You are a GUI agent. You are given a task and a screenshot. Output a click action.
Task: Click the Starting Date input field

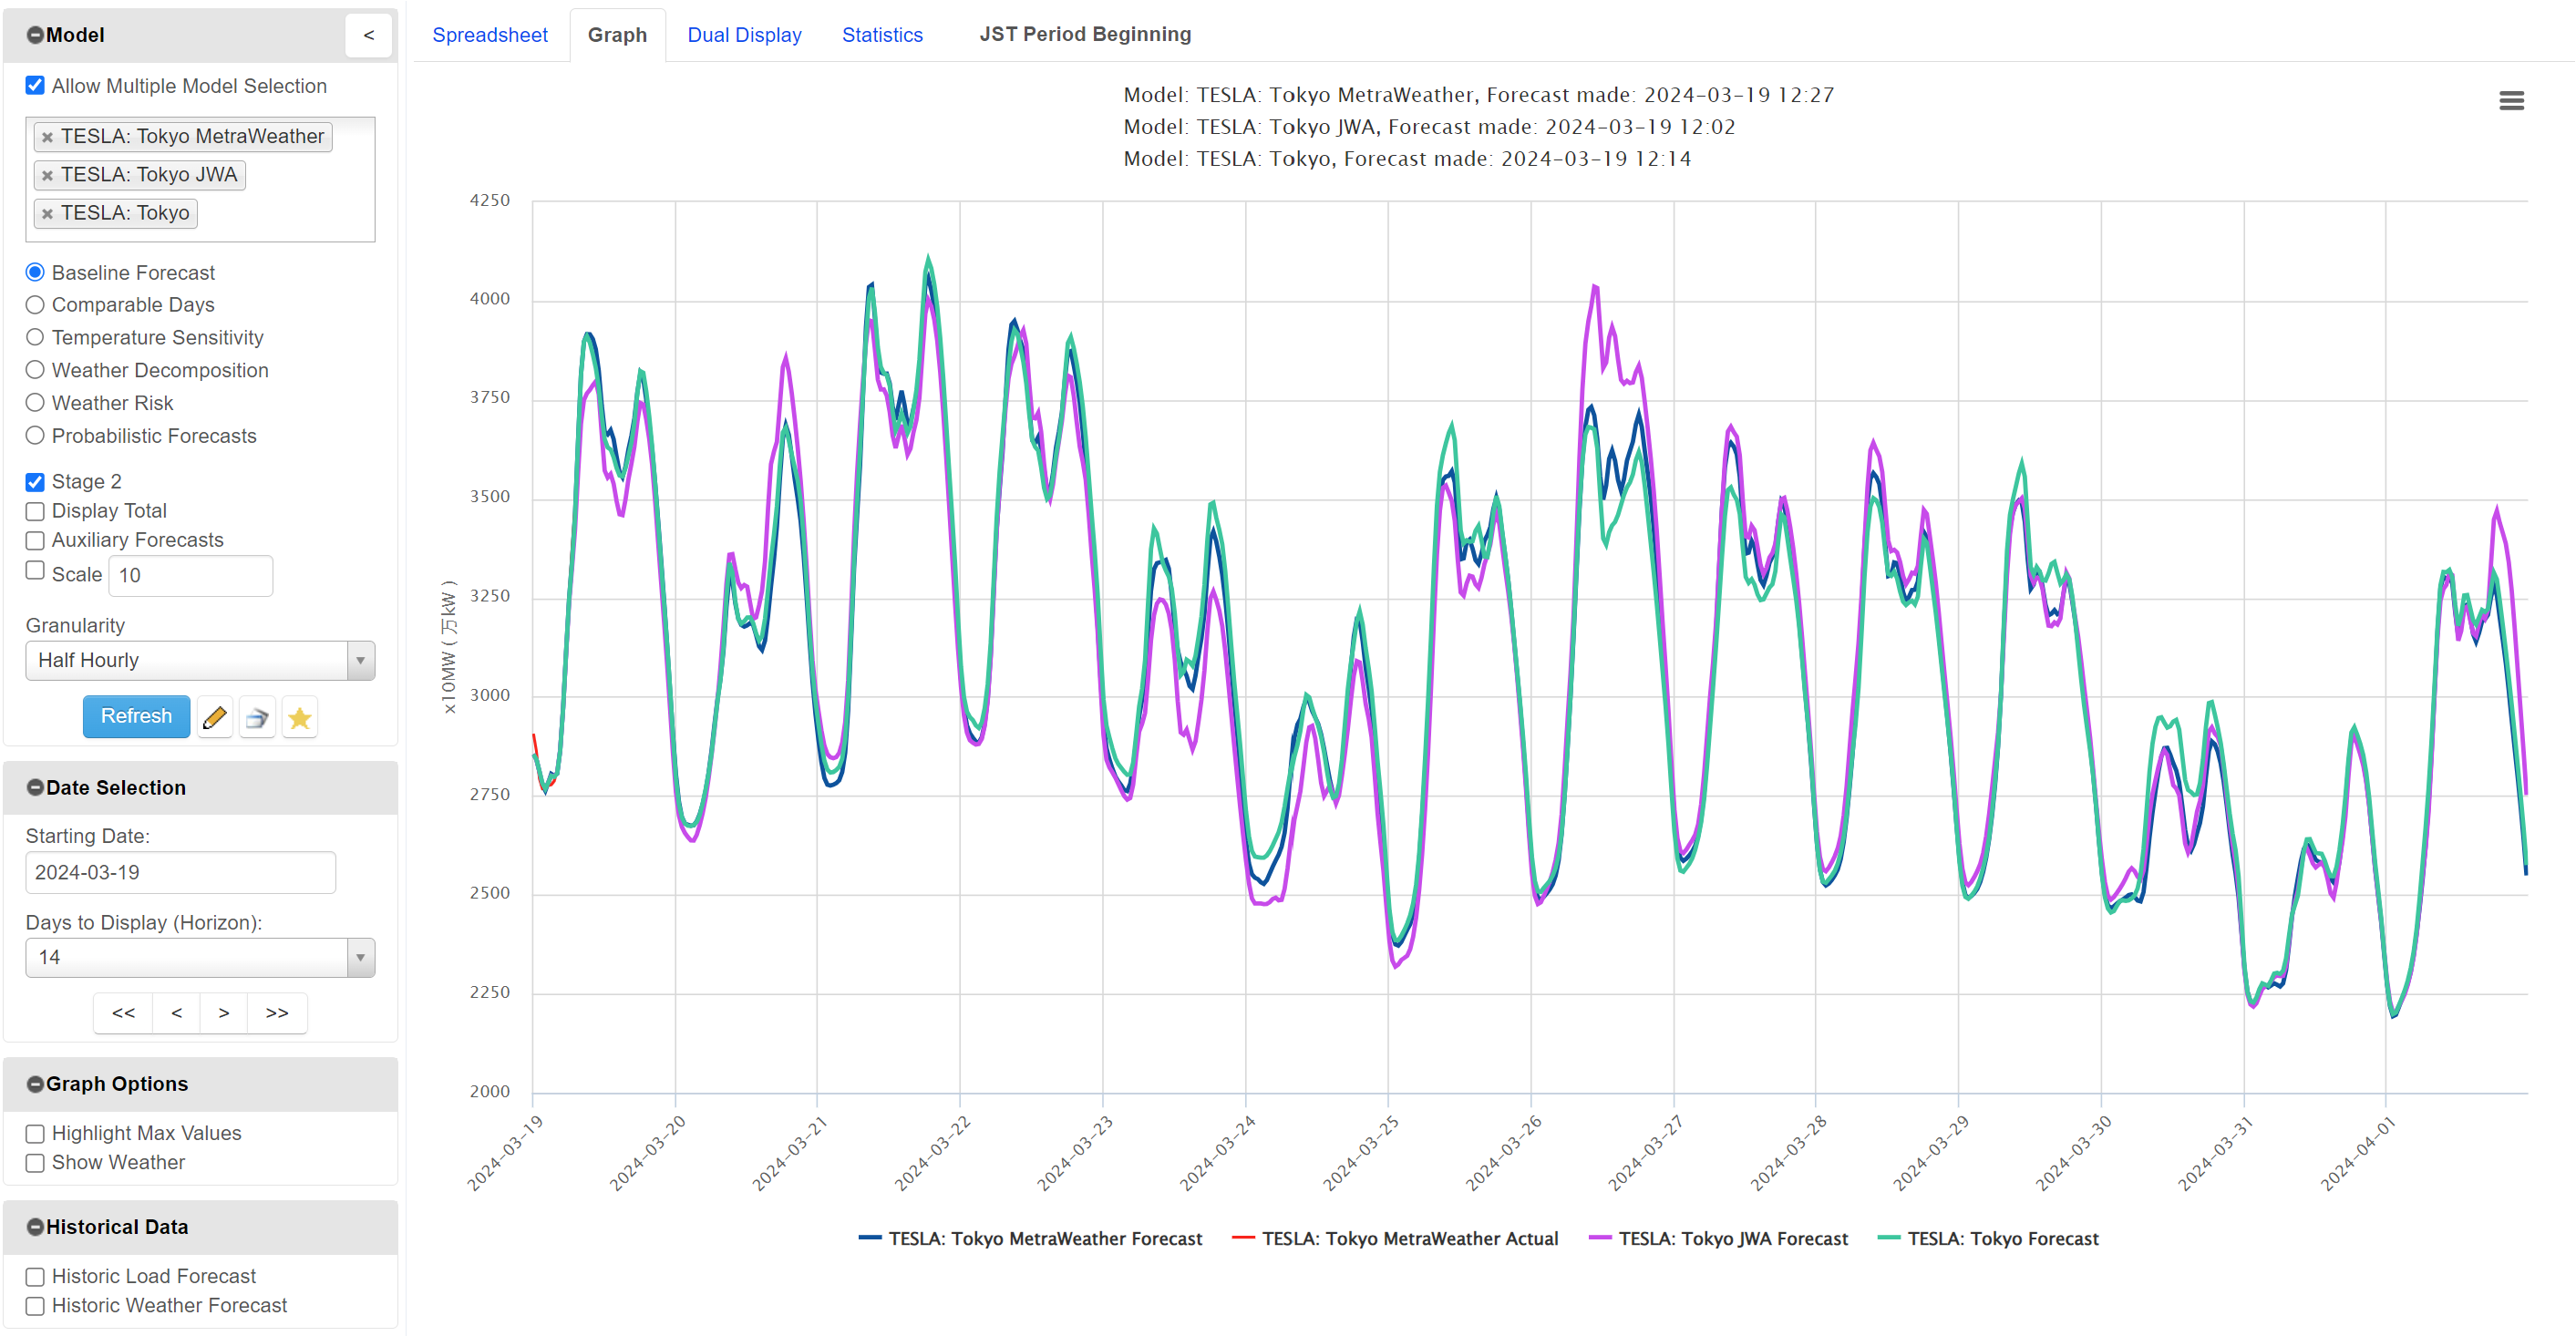pyautogui.click(x=180, y=872)
